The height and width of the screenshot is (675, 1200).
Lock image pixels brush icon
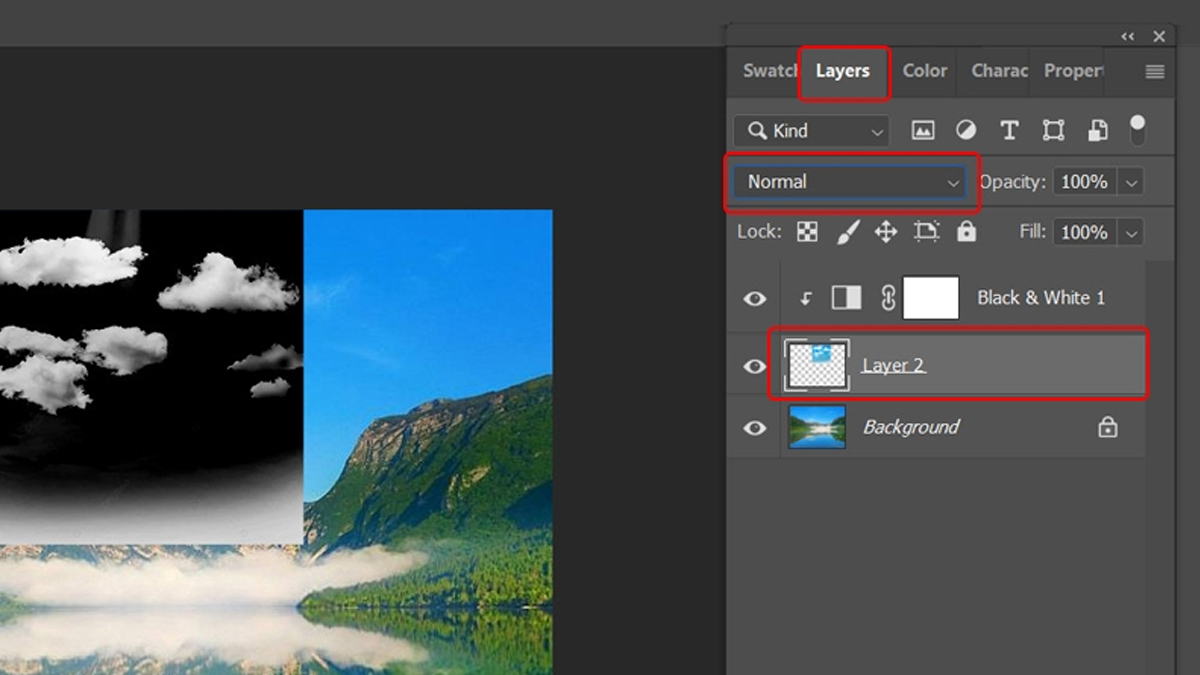847,232
